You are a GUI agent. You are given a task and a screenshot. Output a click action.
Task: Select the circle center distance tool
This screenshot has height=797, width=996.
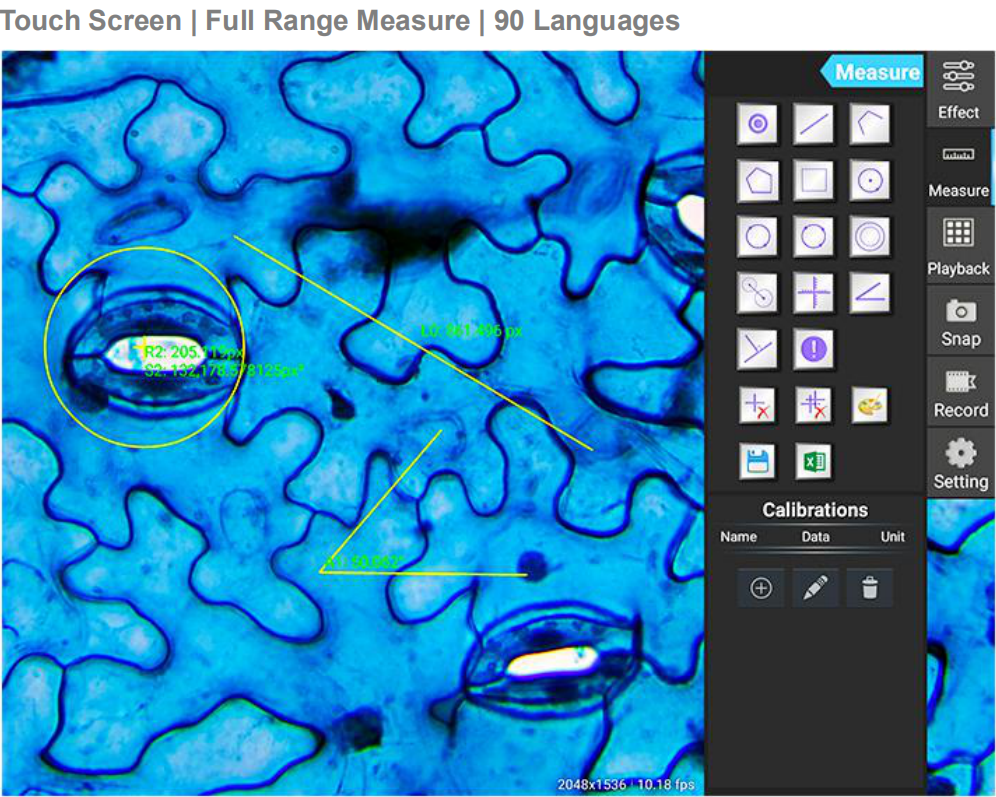tap(757, 293)
